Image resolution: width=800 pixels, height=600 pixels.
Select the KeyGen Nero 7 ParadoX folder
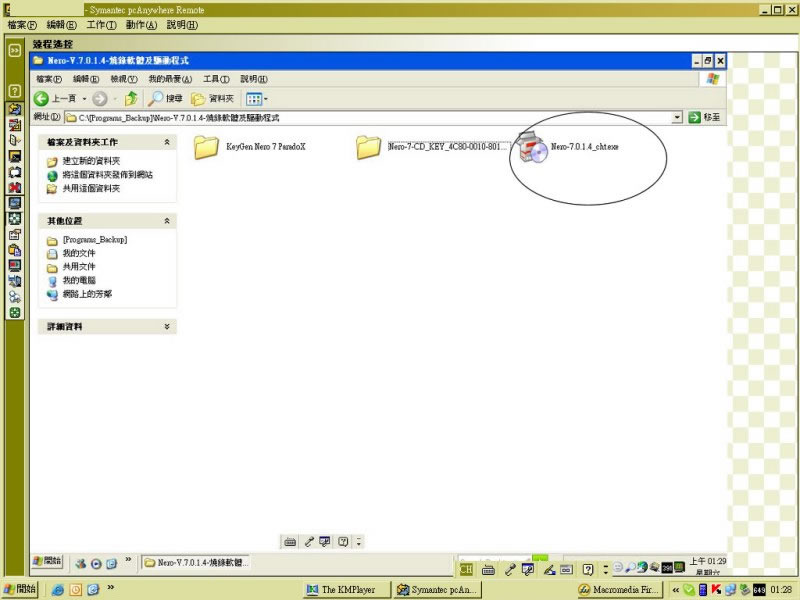(249, 147)
